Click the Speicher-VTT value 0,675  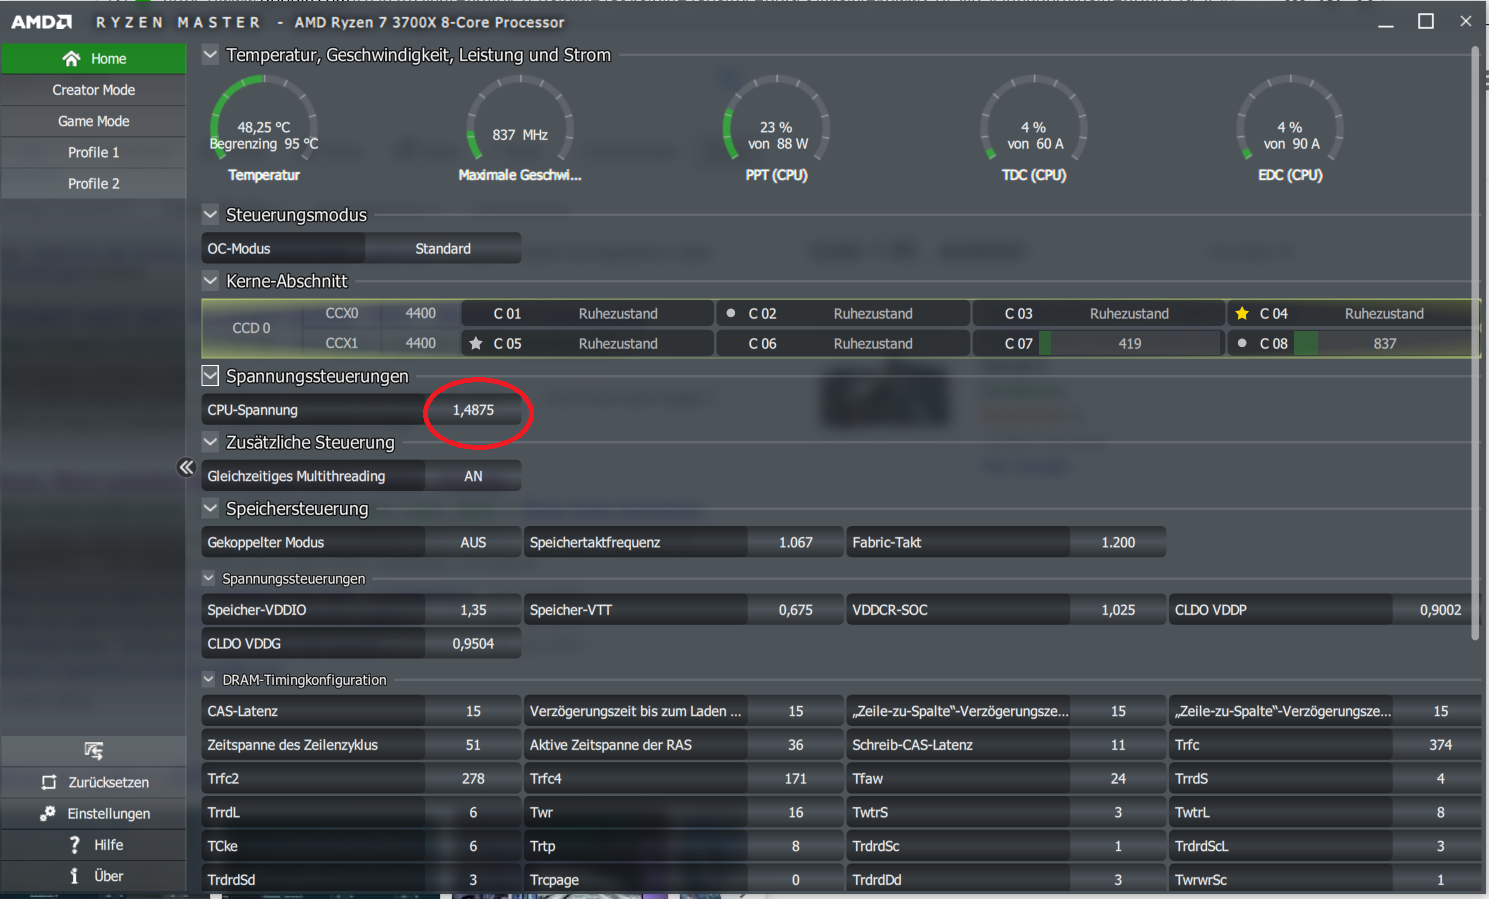click(796, 610)
